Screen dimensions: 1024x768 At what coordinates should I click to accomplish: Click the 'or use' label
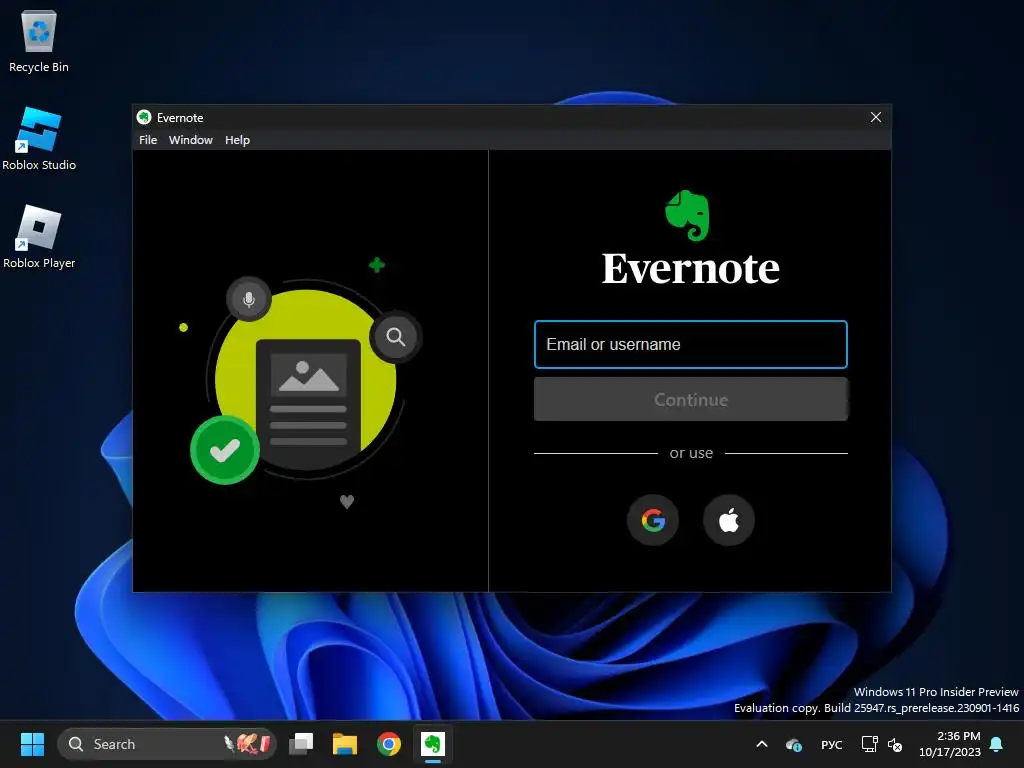point(691,453)
